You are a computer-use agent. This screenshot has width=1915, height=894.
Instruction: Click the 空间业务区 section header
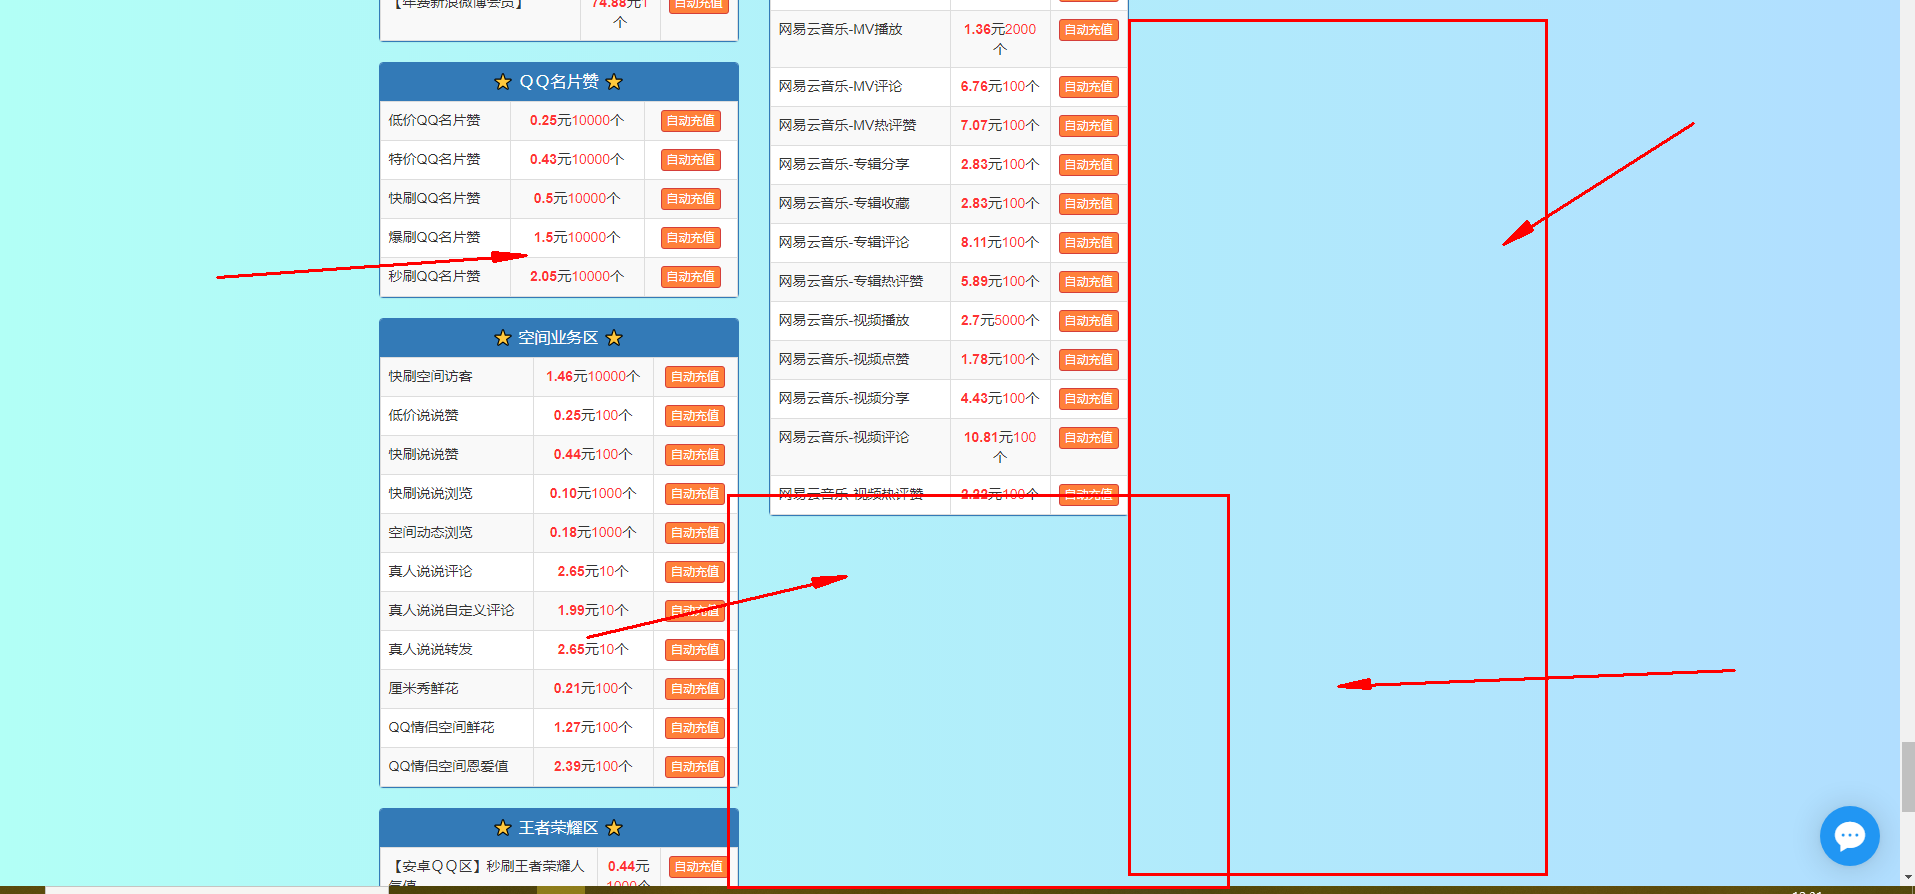[x=559, y=338]
